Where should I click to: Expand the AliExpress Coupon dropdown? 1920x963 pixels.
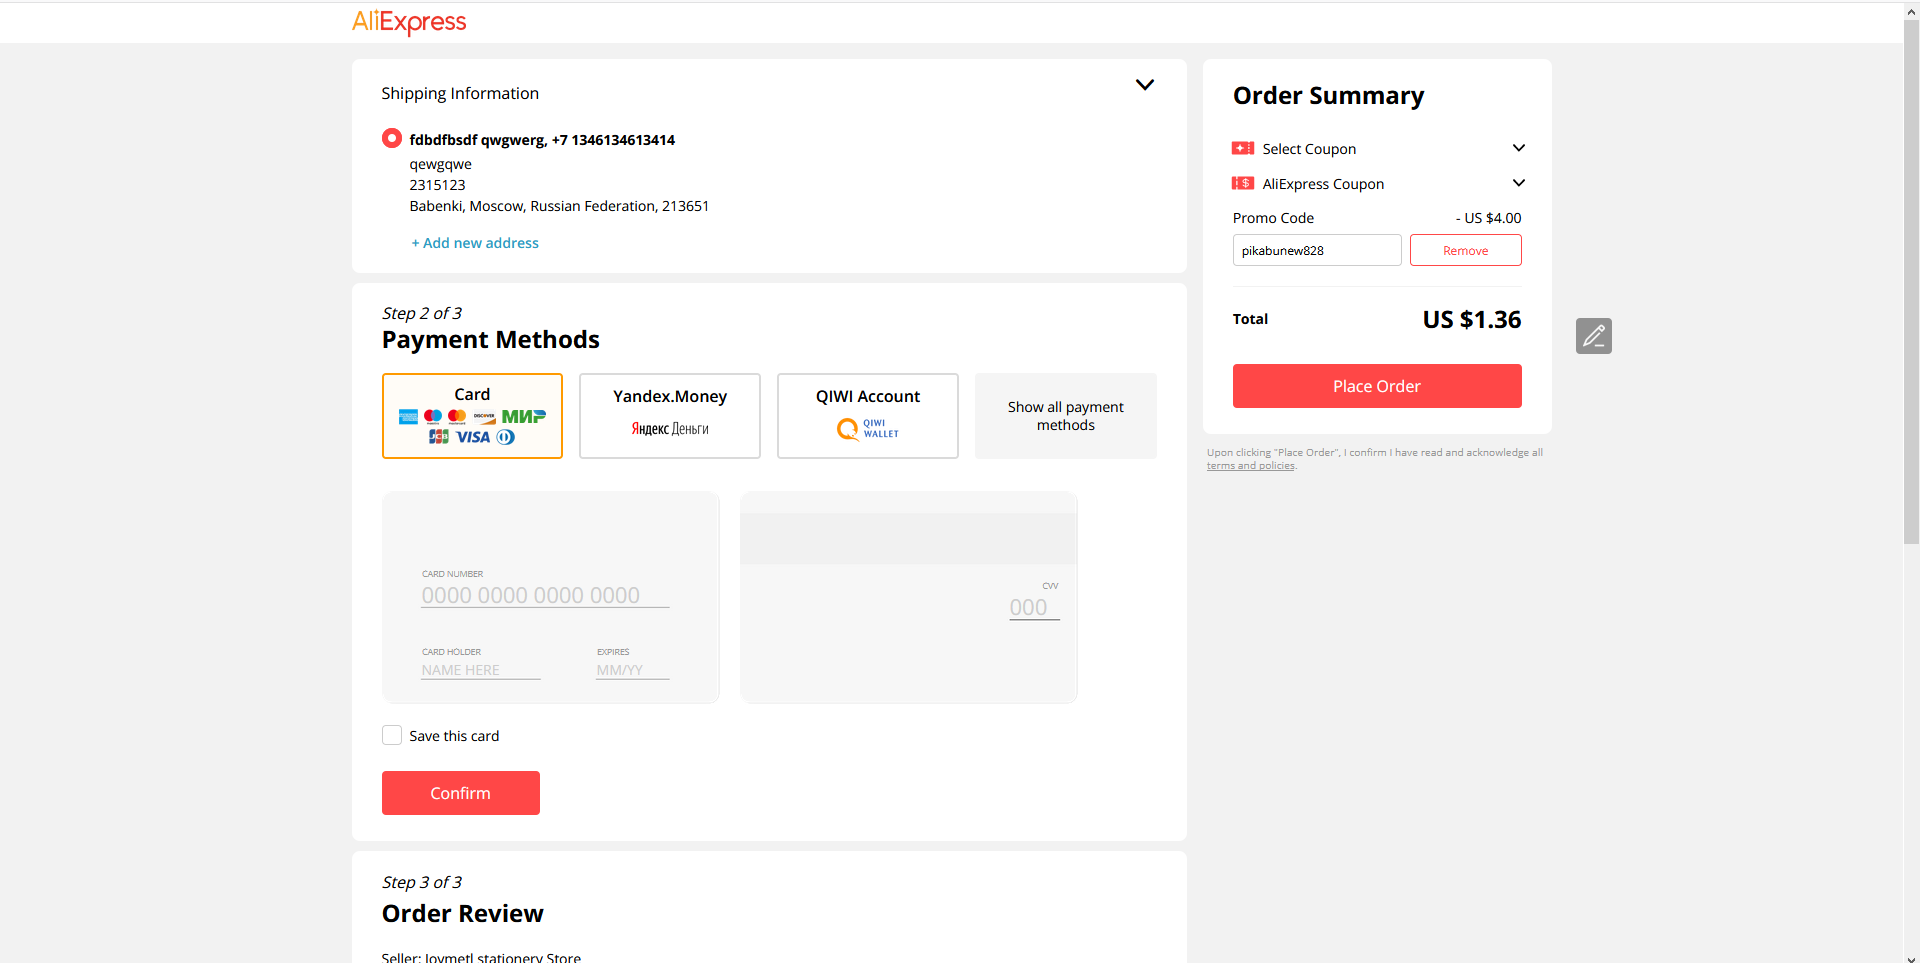1519,183
